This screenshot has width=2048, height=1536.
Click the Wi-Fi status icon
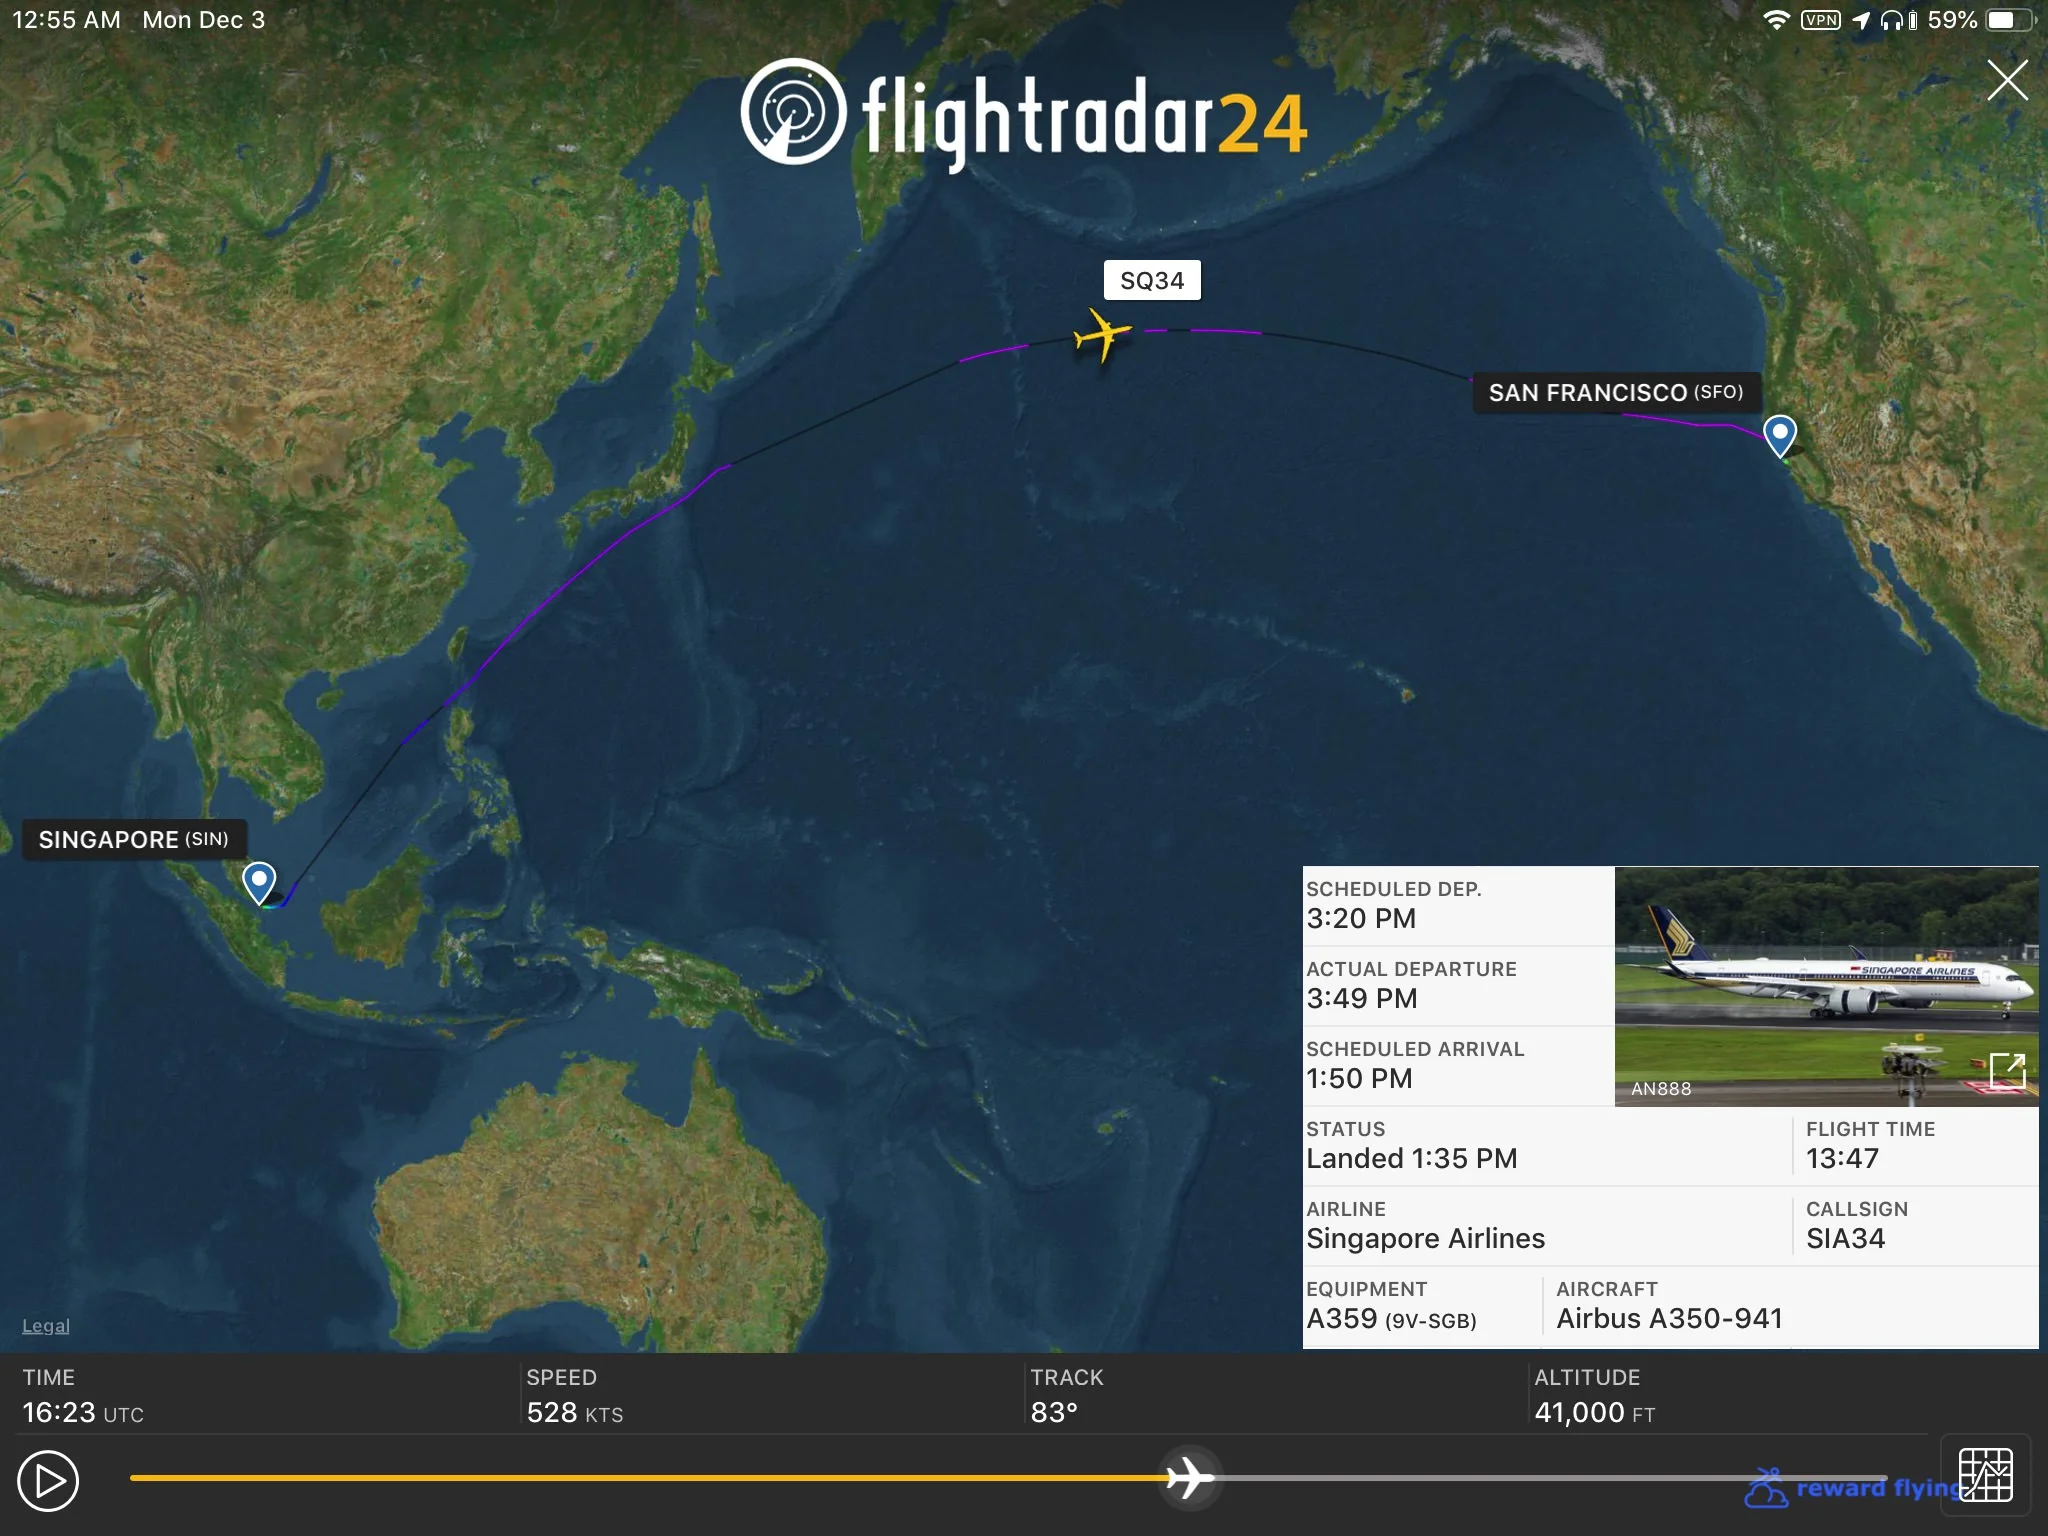coord(1776,20)
